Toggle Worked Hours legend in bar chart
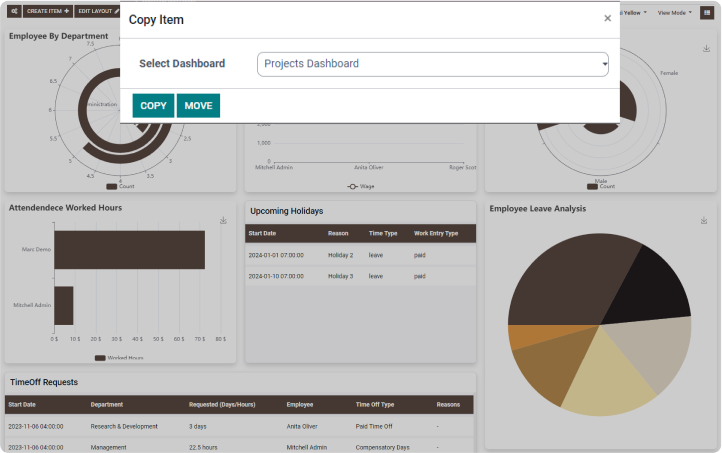This screenshot has width=722, height=453. 119,357
